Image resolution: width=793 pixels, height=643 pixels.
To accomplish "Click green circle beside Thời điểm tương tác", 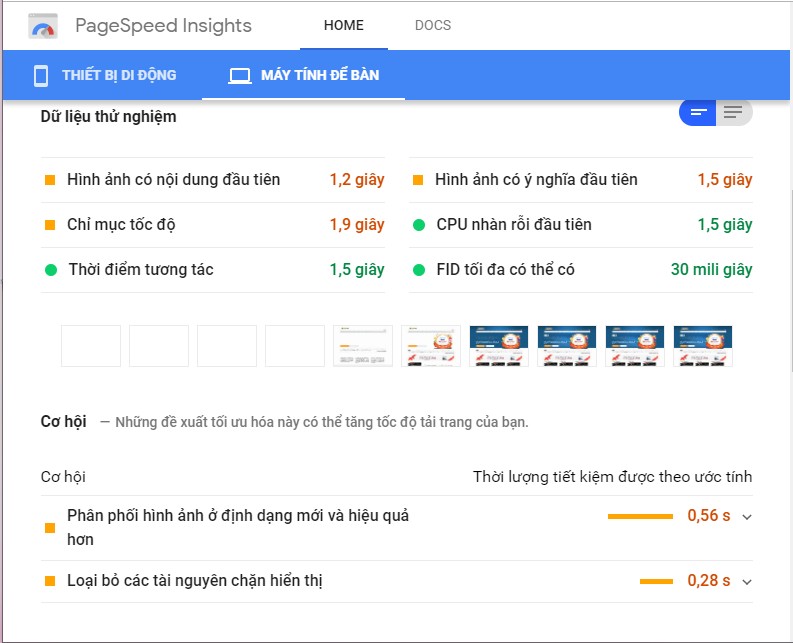I will click(51, 270).
